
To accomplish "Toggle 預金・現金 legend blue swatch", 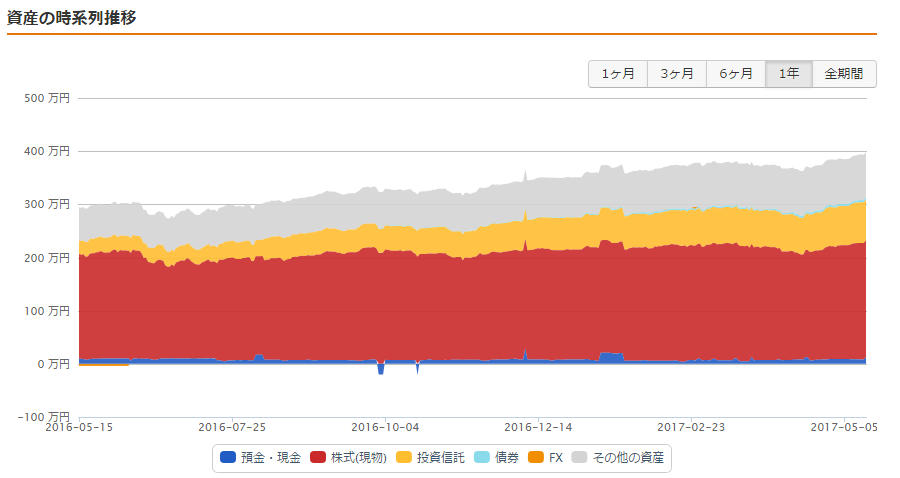I will [x=228, y=457].
